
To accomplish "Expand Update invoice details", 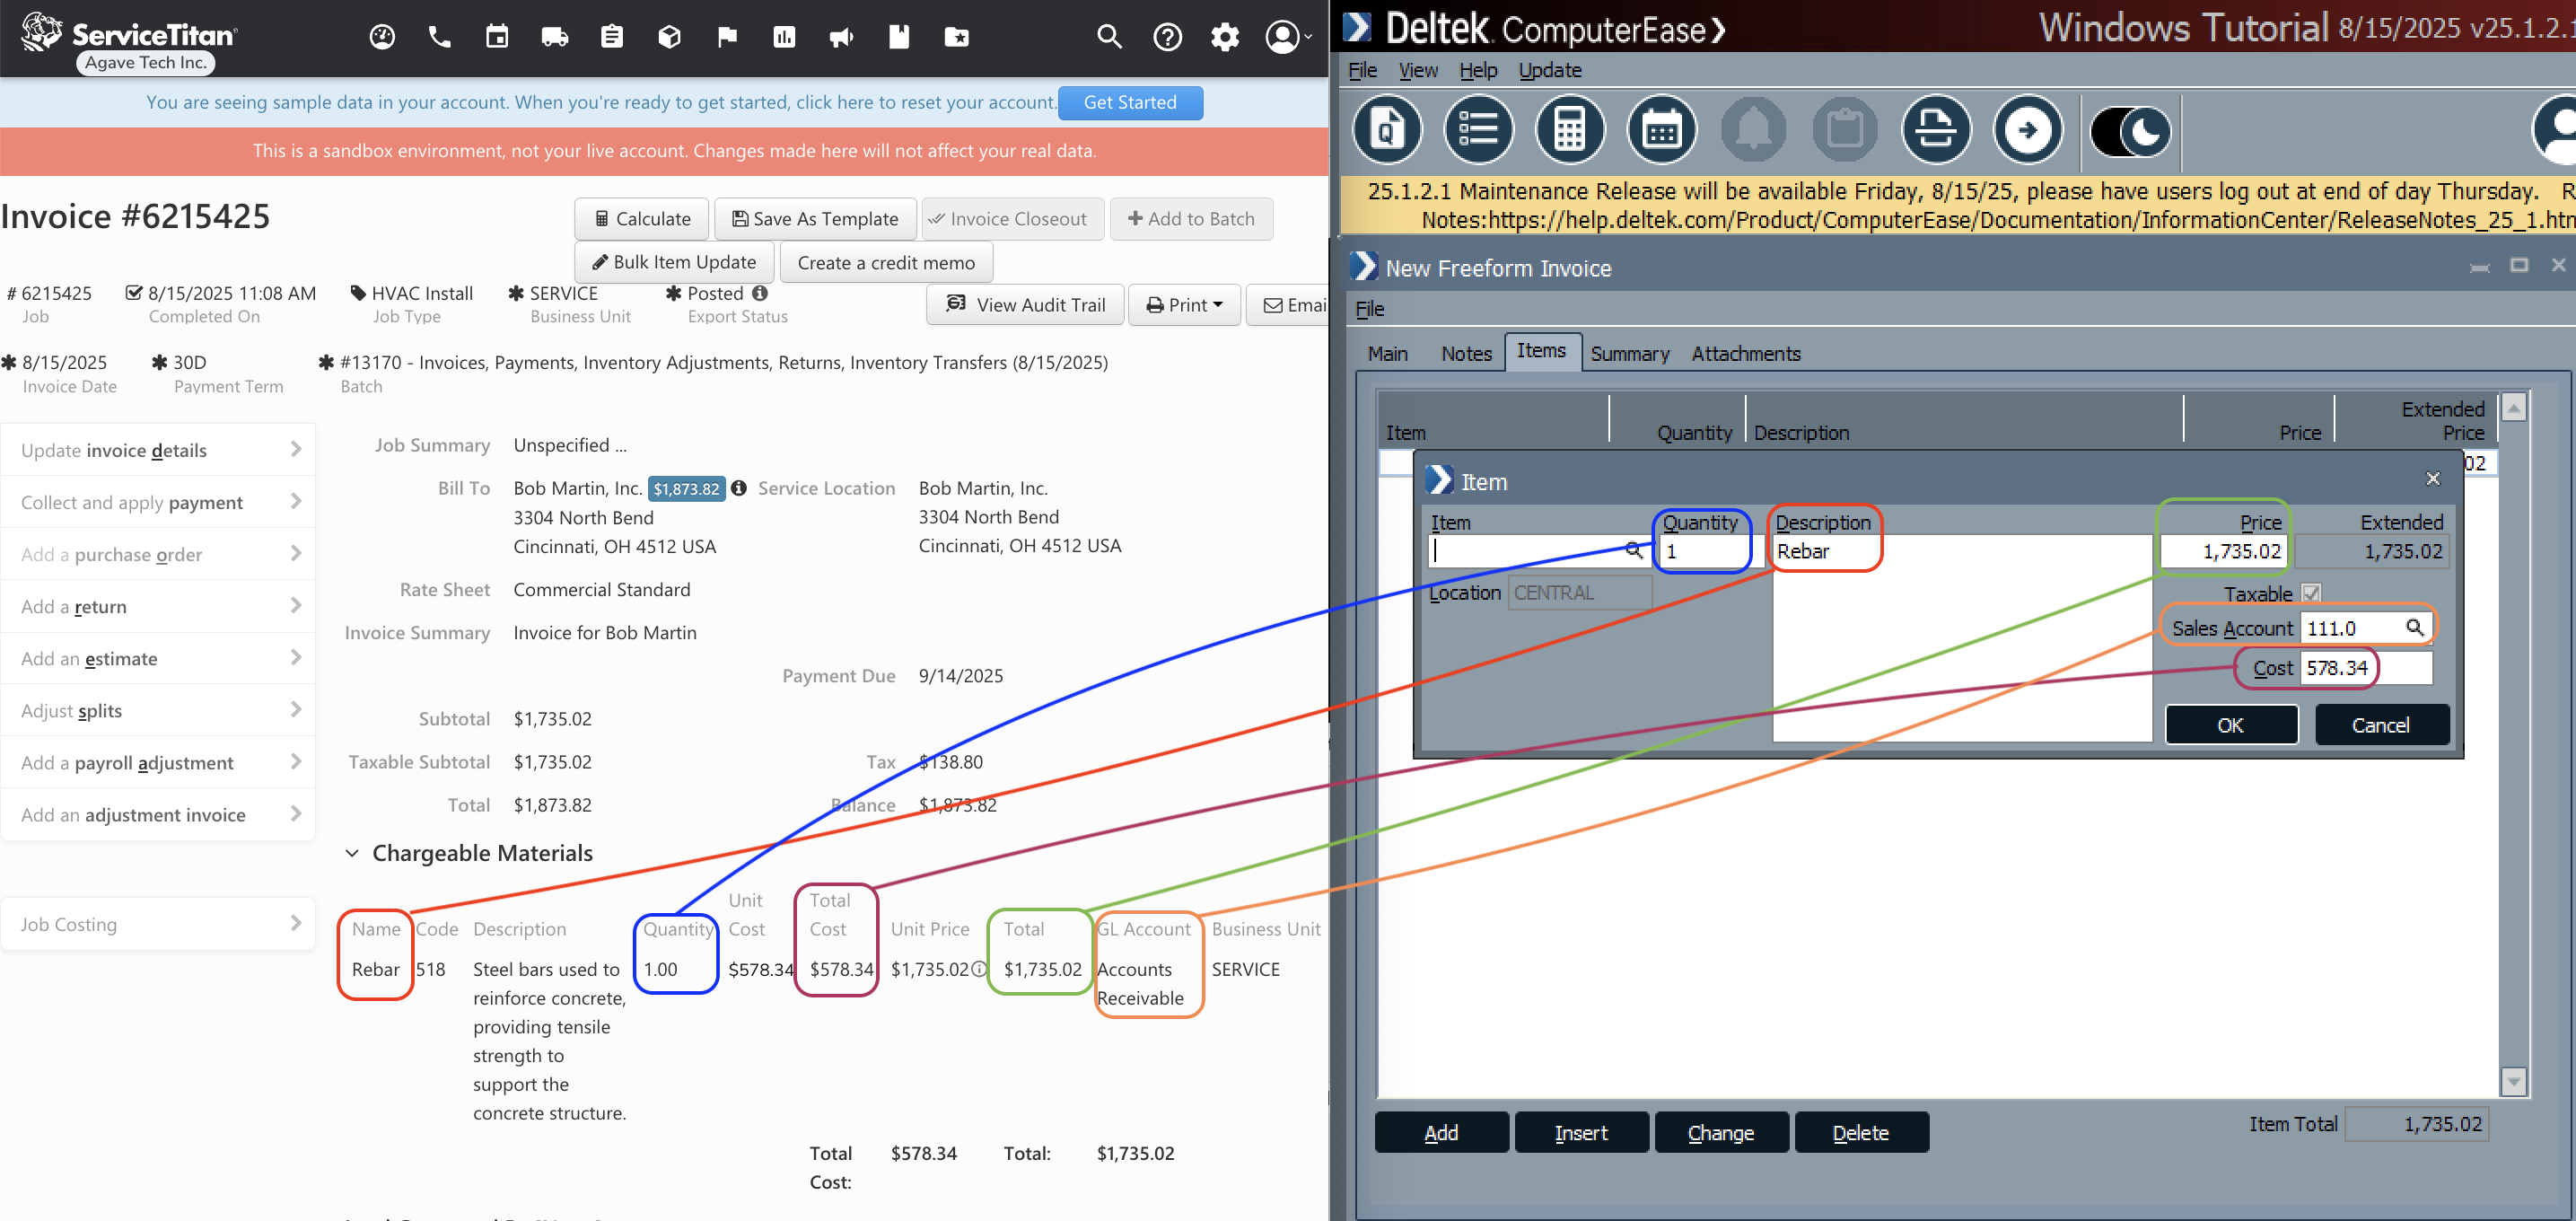I will pyautogui.click(x=159, y=450).
